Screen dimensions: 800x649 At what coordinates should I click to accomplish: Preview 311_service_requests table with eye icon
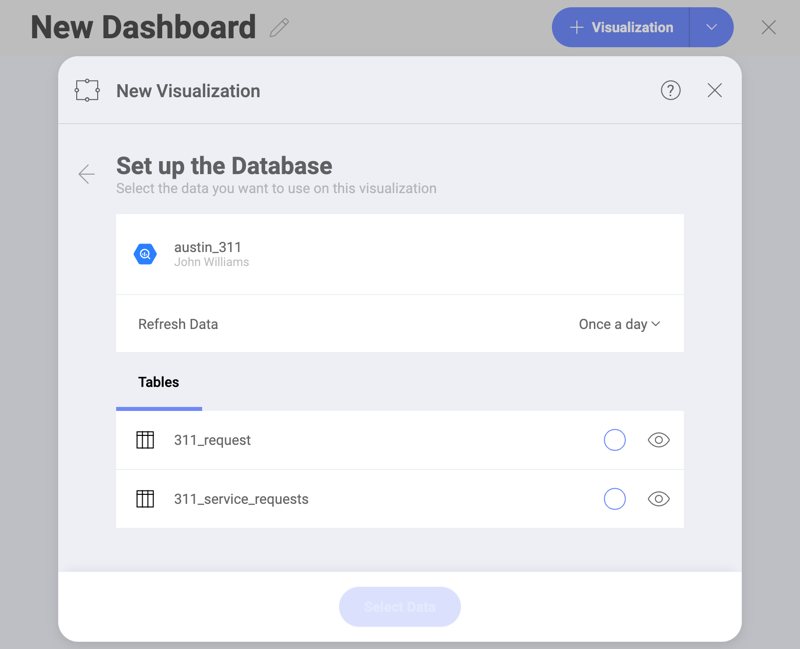pyautogui.click(x=659, y=498)
